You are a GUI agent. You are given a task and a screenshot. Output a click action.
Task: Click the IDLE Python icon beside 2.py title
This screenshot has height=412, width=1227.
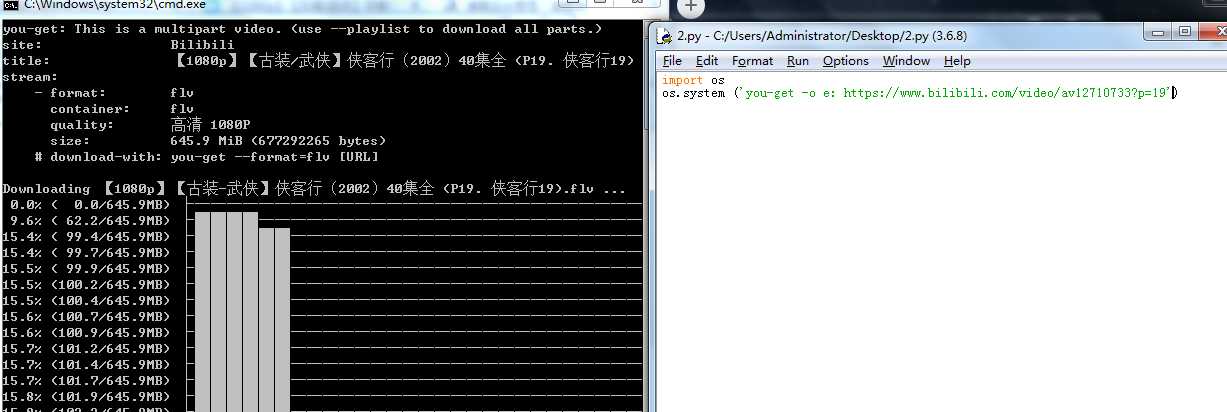tap(664, 36)
